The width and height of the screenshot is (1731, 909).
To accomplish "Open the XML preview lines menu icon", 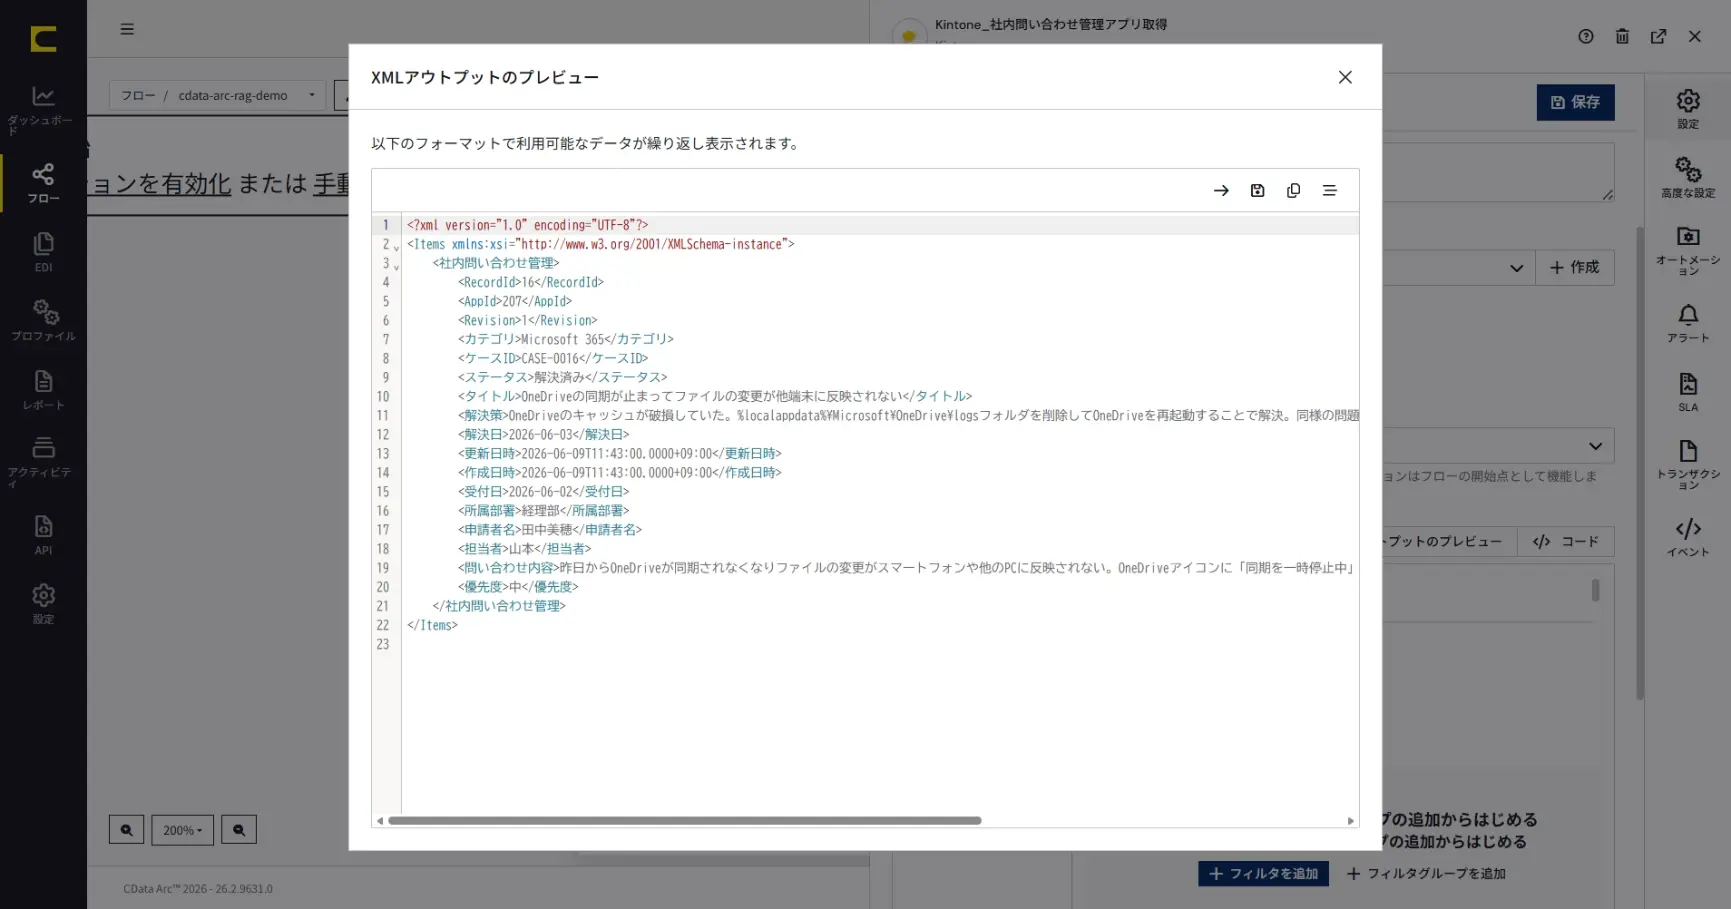I will pos(1329,190).
